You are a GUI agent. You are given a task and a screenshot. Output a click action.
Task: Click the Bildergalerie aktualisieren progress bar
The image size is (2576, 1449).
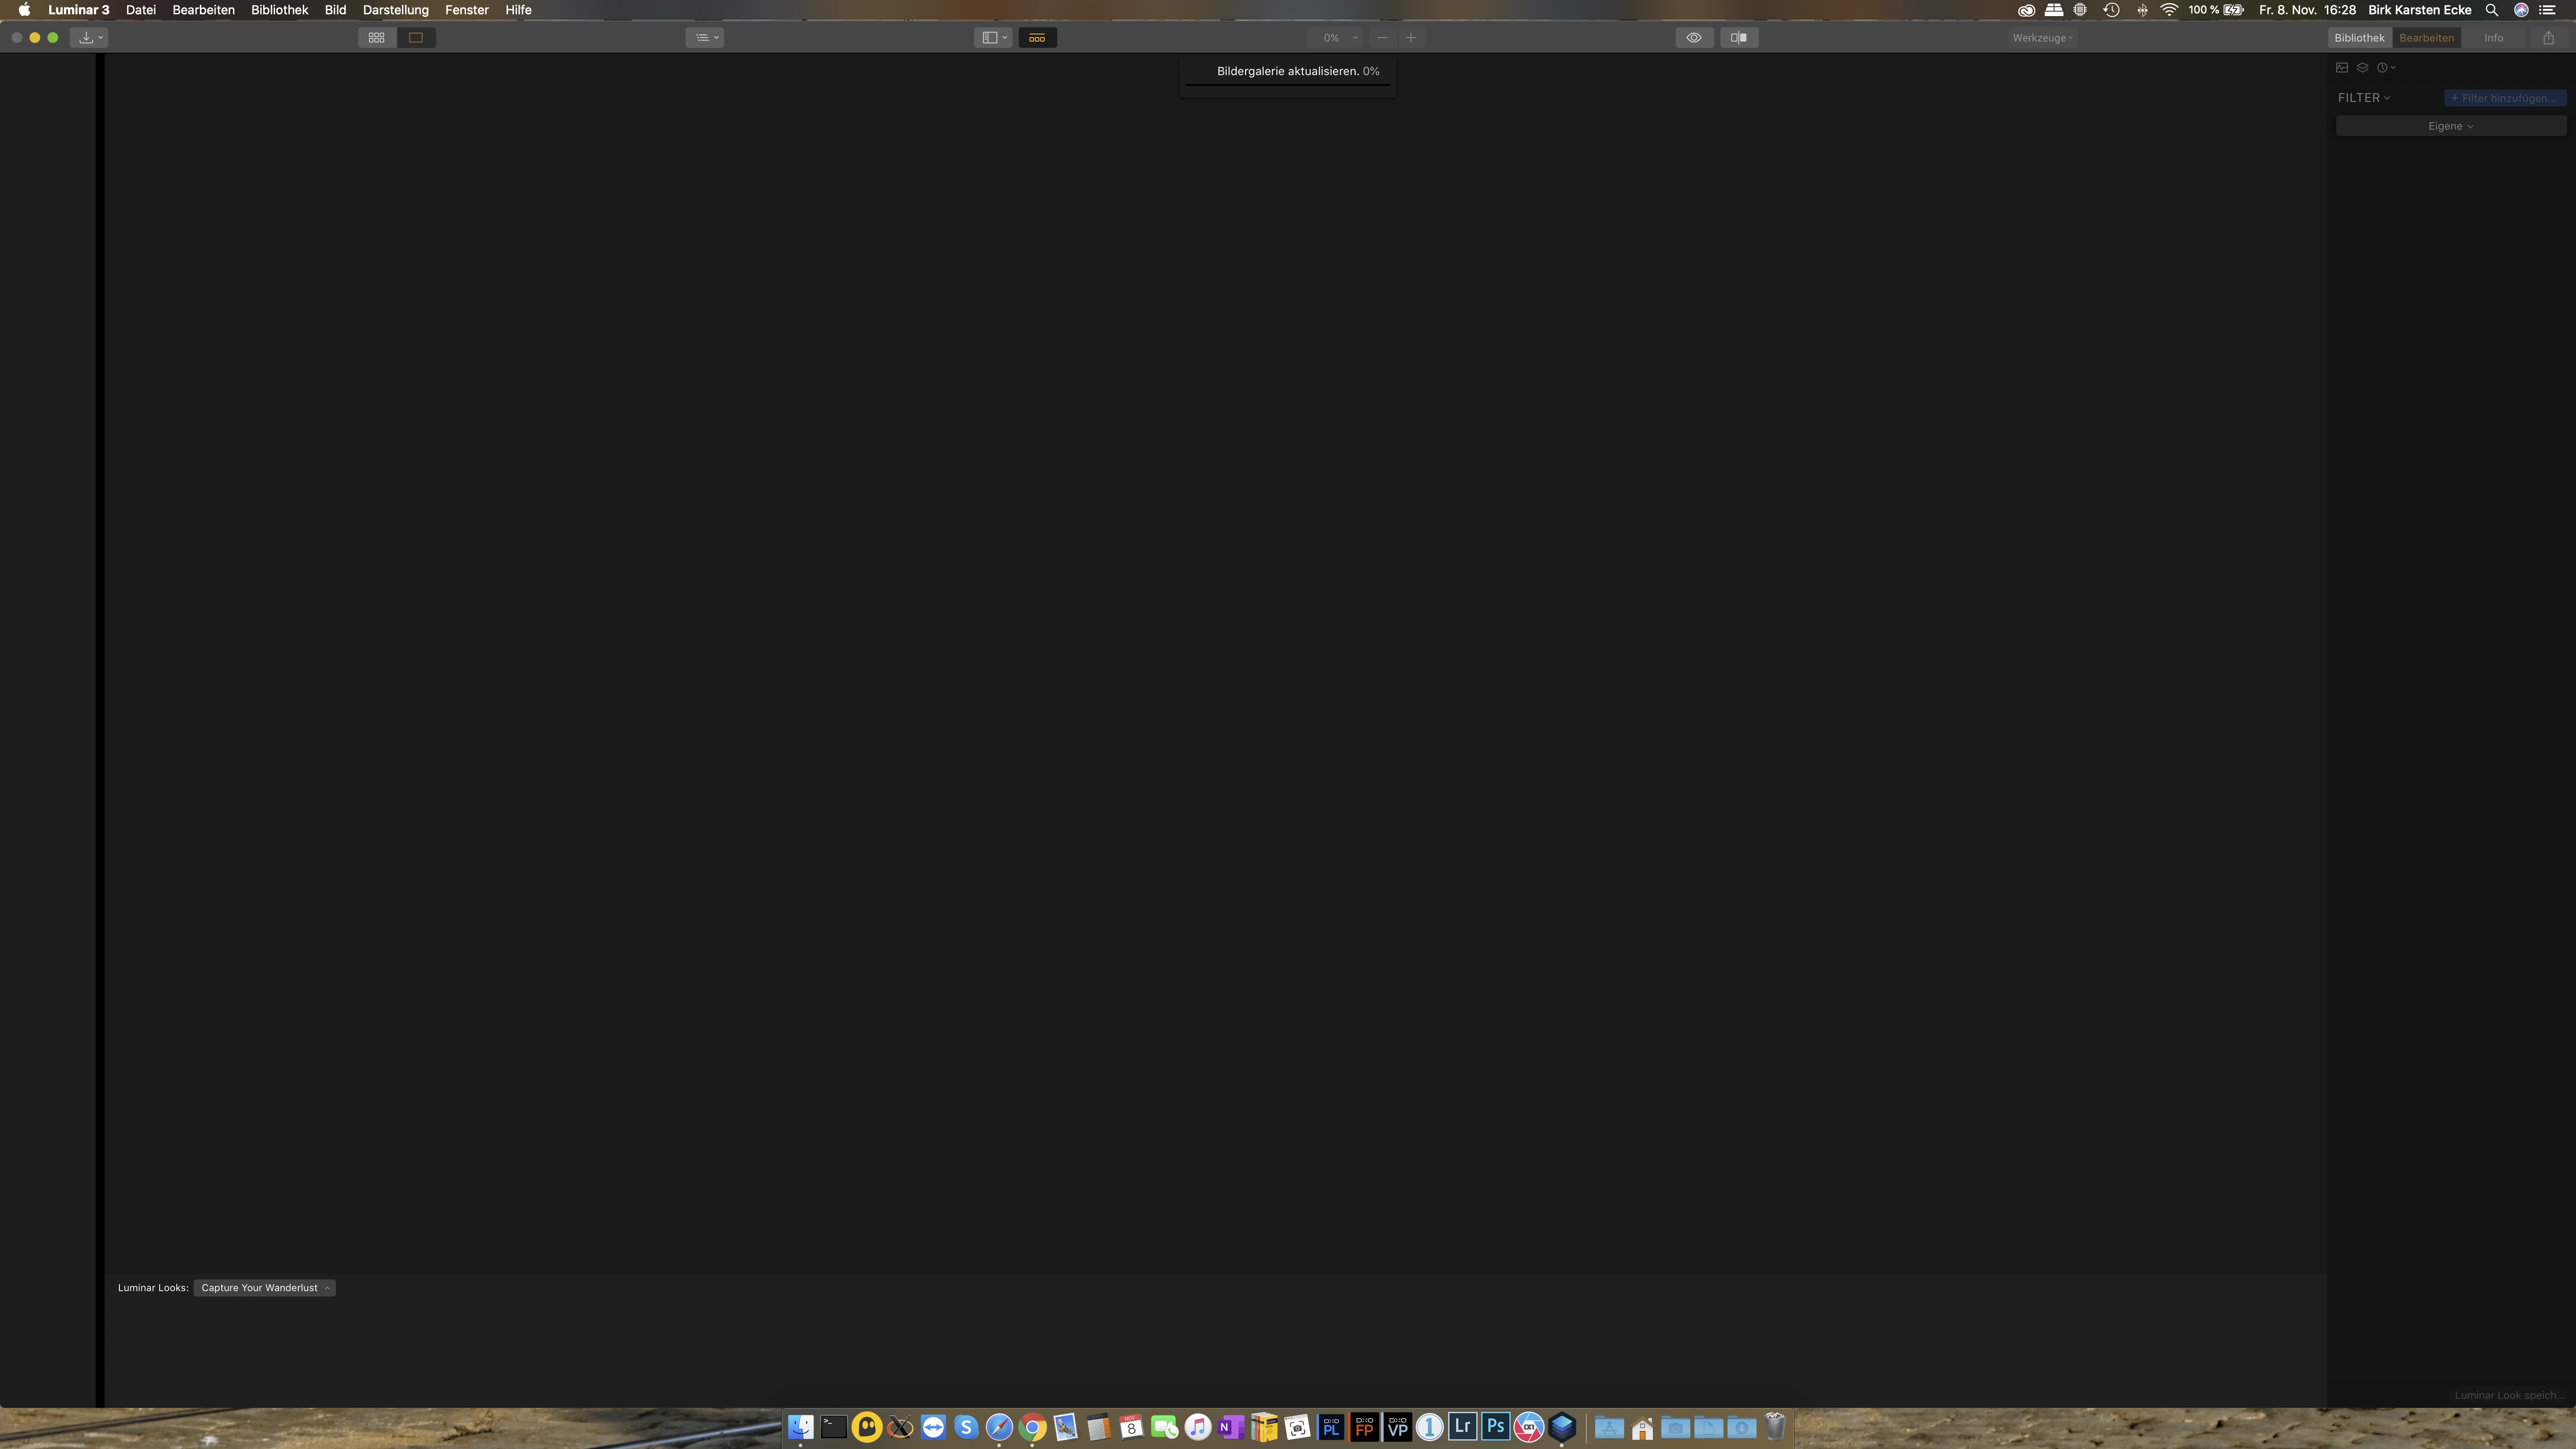[1288, 85]
